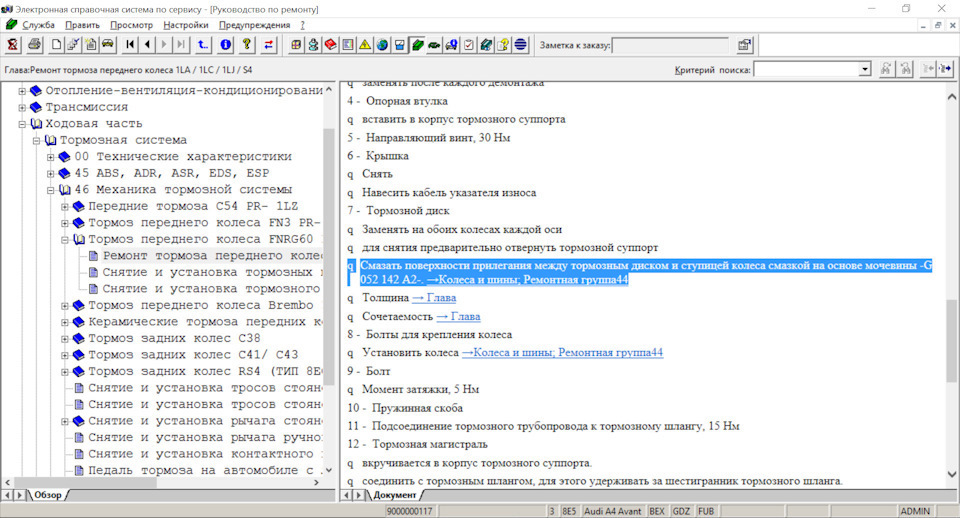Click the document pane vertical scrollbar
Viewport: 960px width, 518px height.
[x=951, y=285]
